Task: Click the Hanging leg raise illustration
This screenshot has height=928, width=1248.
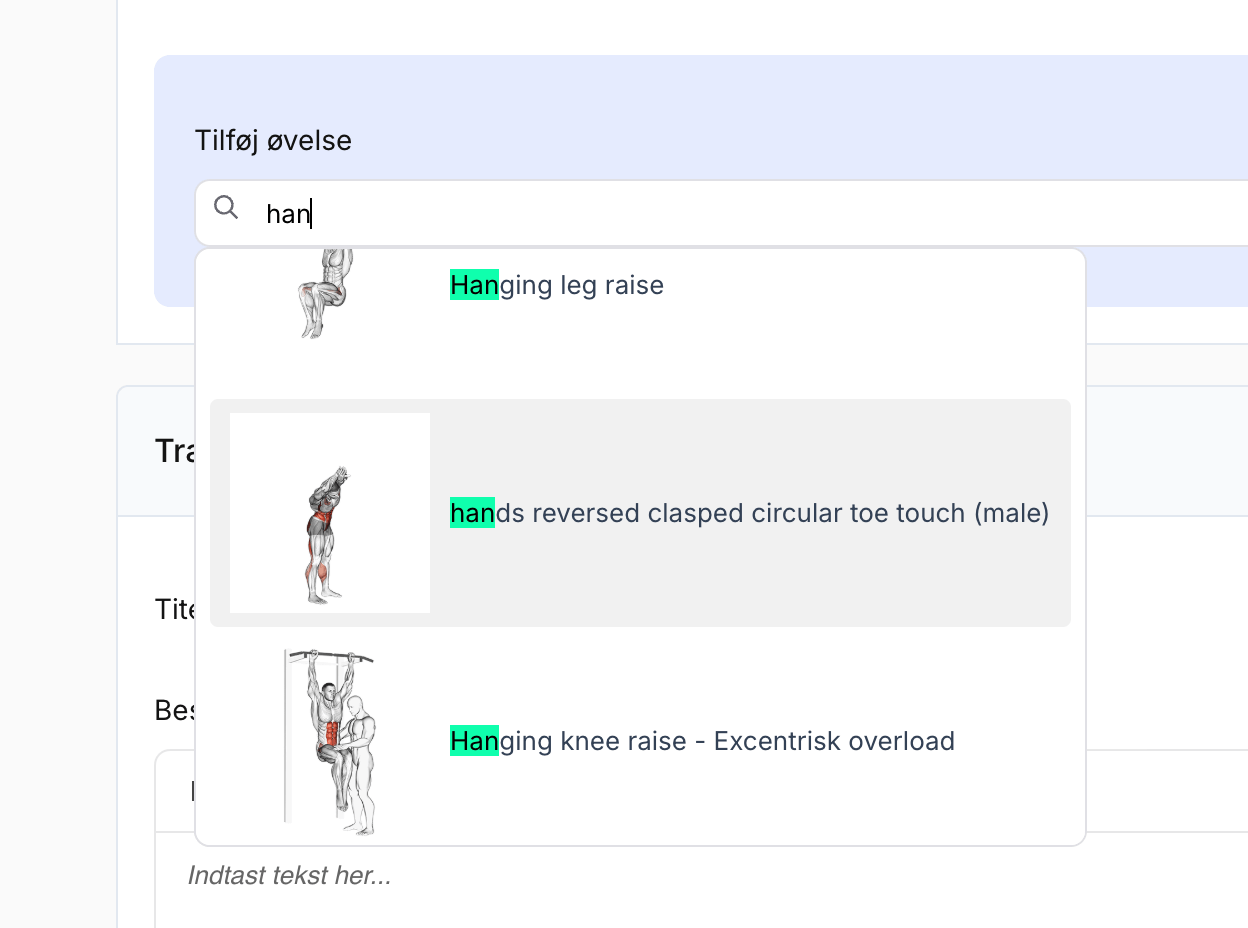Action: click(327, 292)
